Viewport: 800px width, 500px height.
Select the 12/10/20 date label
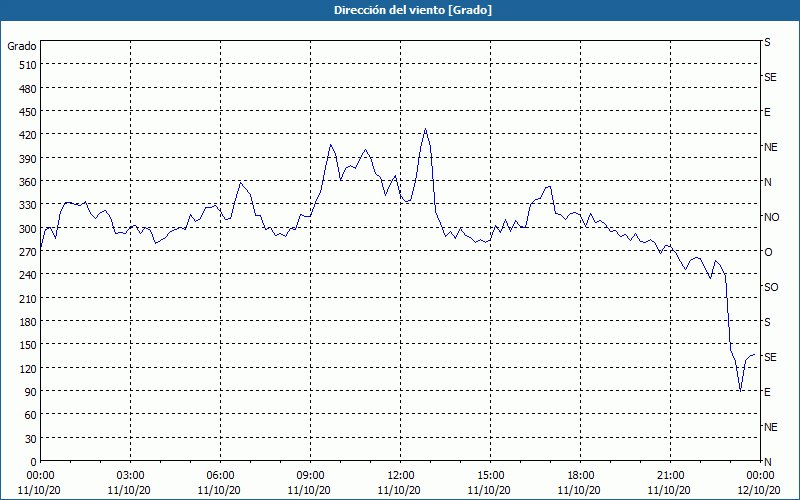(x=759, y=490)
